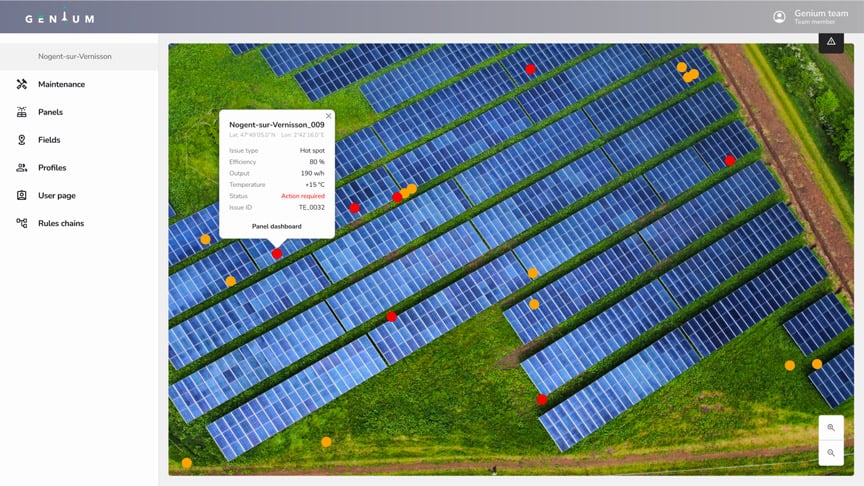Close the Nogent-sur-Vernisson_009 popup
The width and height of the screenshot is (864, 486).
[328, 116]
